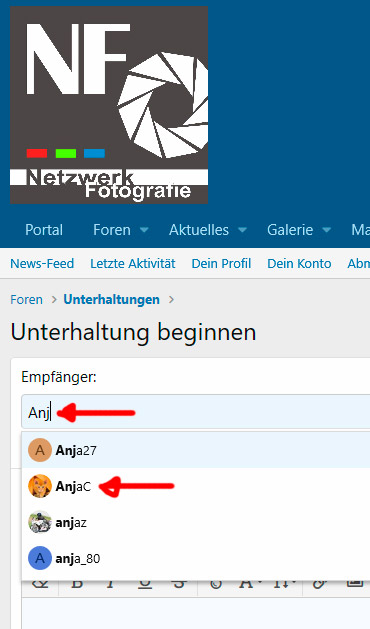Toggle bold formatting in editor toolbar

click(77, 584)
